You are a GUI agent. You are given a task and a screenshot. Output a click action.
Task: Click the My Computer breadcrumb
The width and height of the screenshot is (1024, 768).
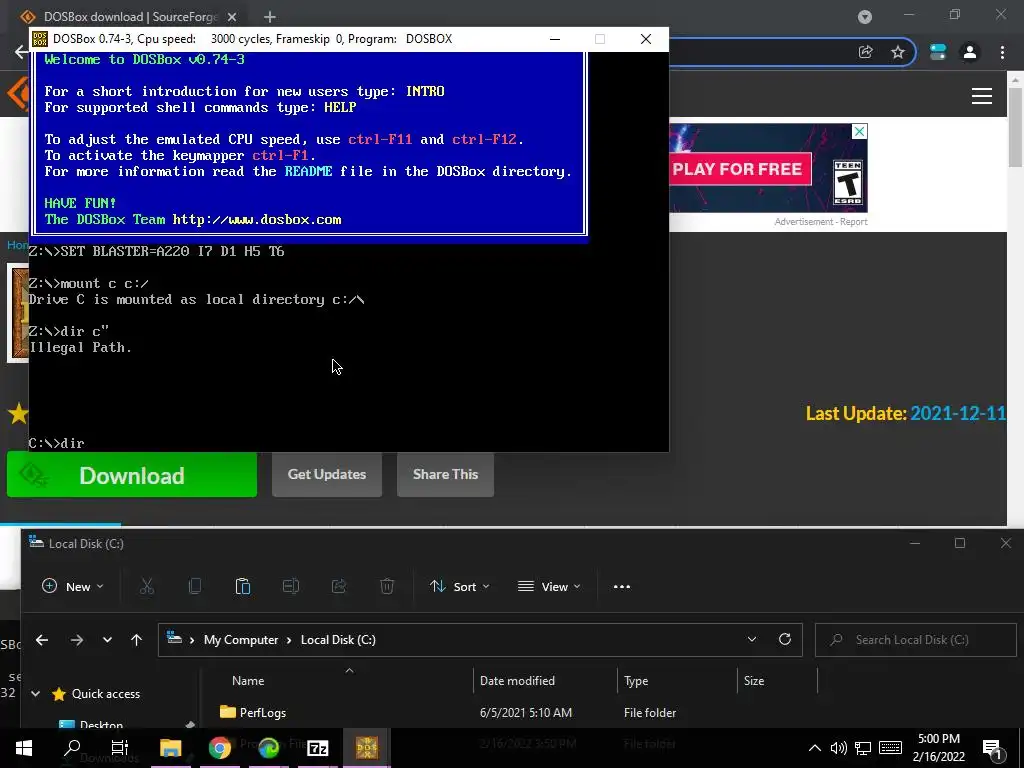(x=241, y=640)
